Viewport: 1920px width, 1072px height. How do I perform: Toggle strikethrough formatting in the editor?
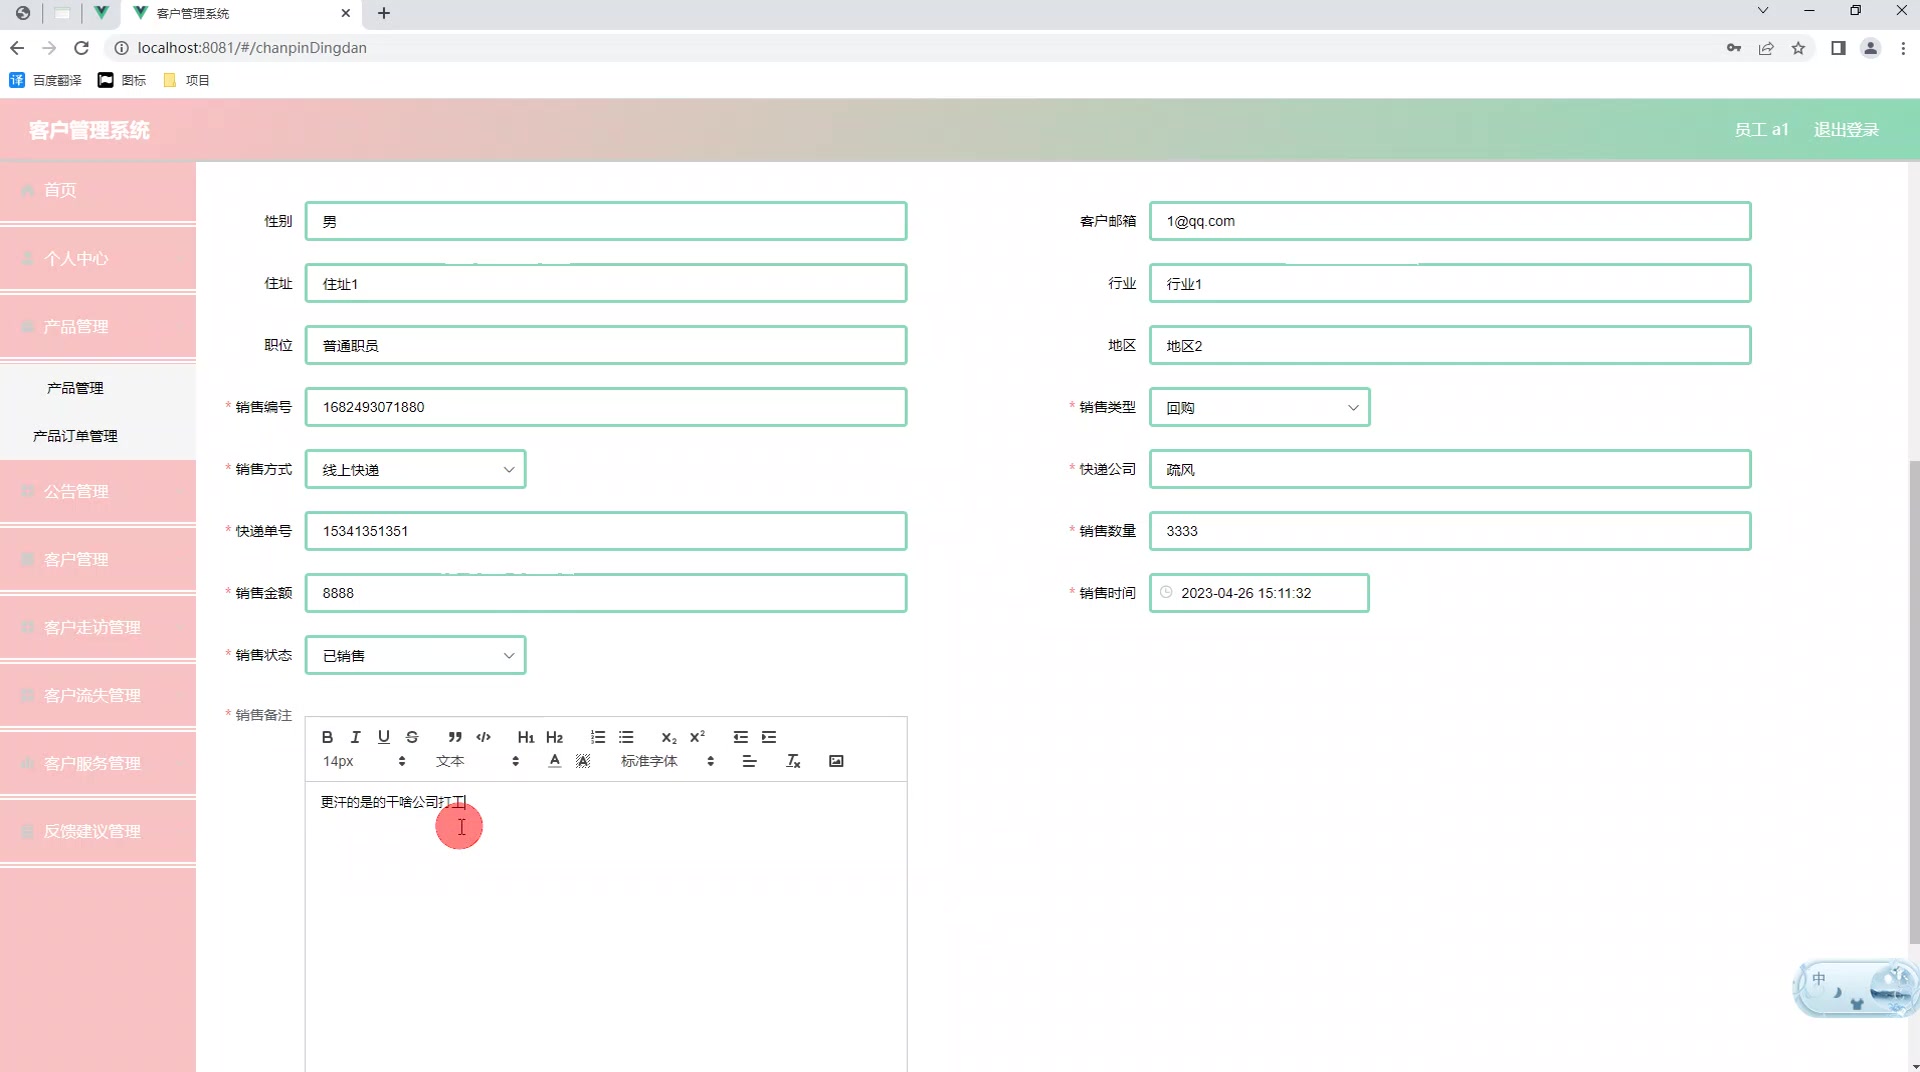pos(412,737)
